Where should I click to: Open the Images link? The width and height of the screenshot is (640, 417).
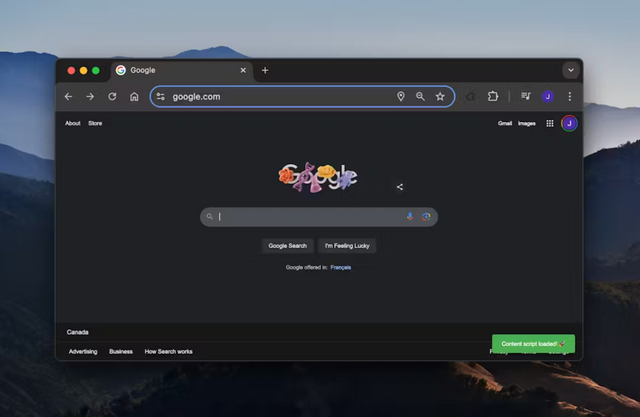point(527,123)
